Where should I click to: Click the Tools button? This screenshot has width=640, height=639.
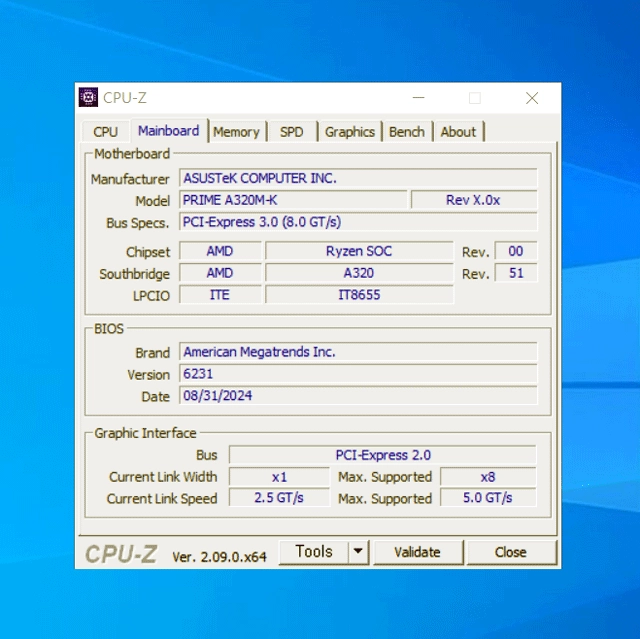[313, 552]
